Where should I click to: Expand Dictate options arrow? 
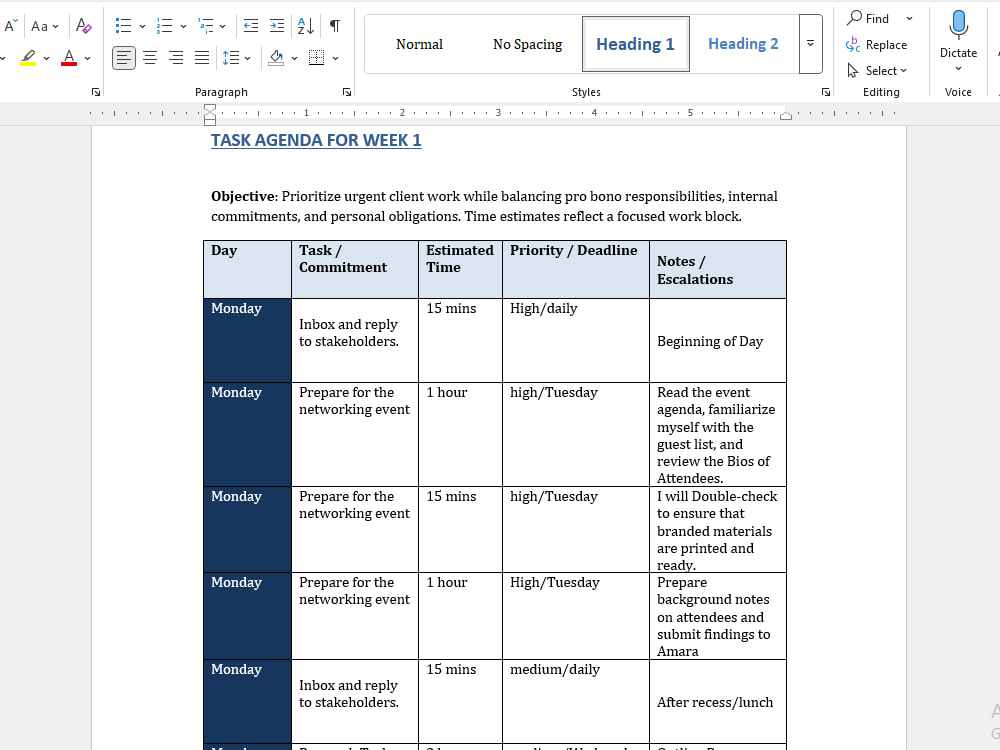point(958,69)
